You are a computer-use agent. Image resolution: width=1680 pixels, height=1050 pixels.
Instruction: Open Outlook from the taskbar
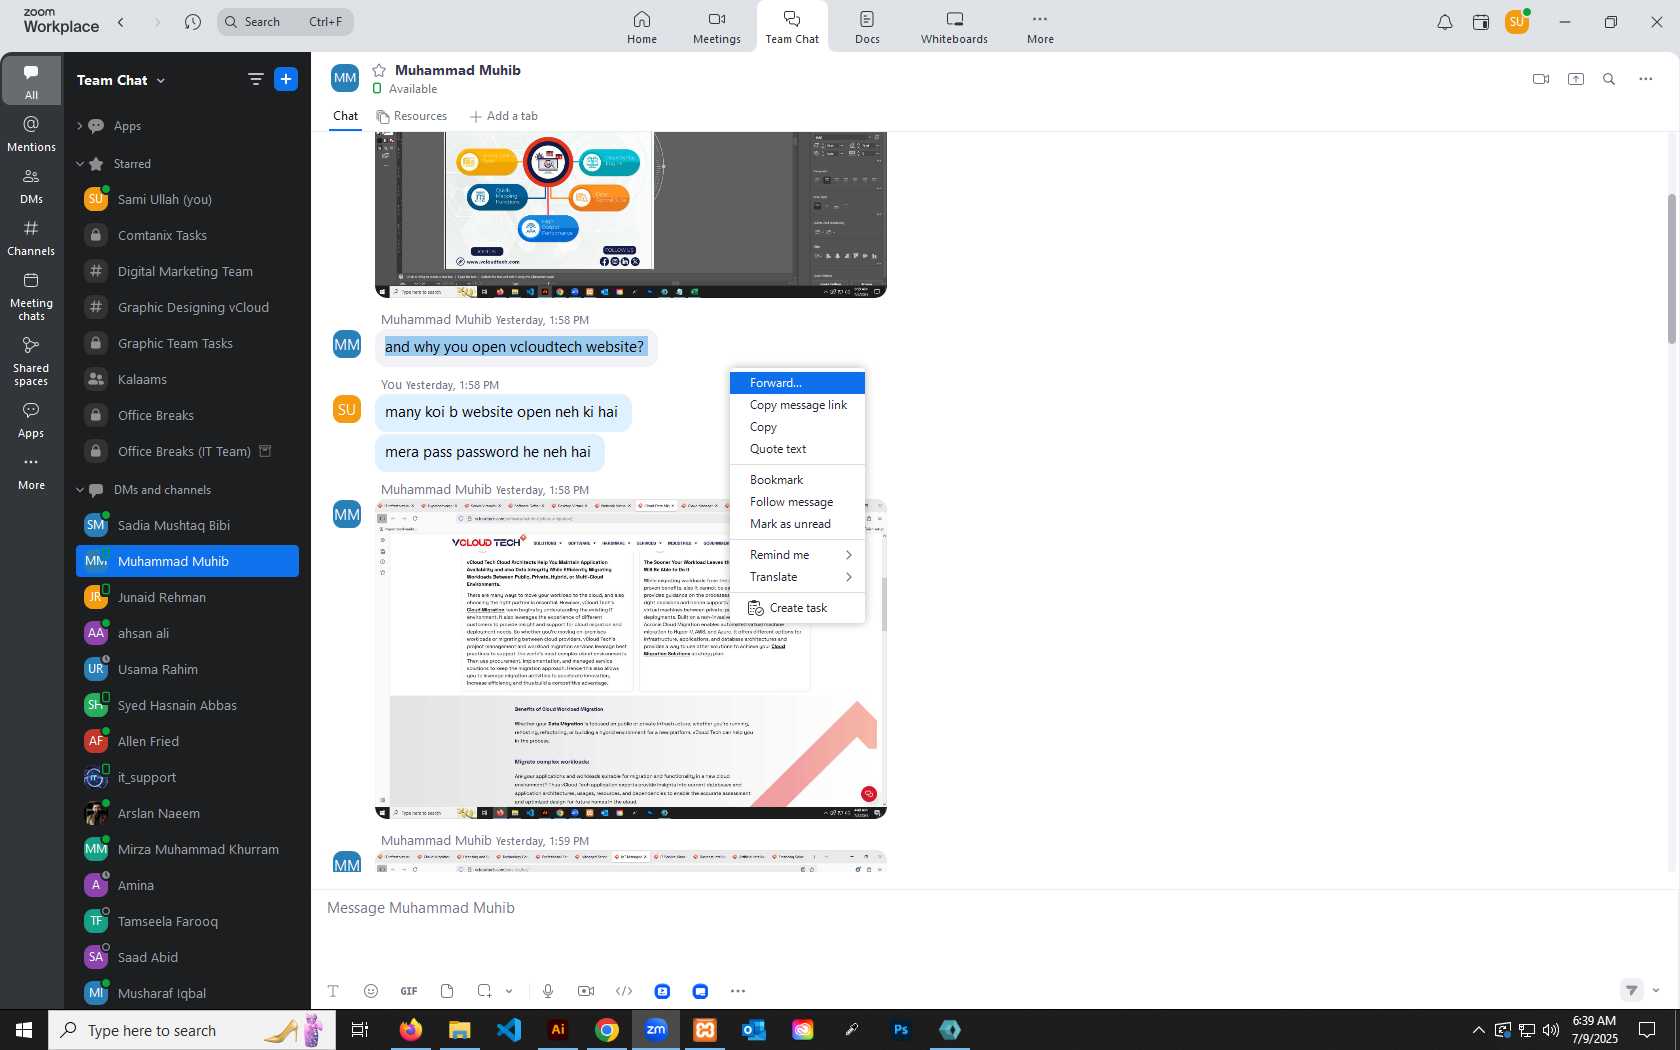(x=753, y=1029)
